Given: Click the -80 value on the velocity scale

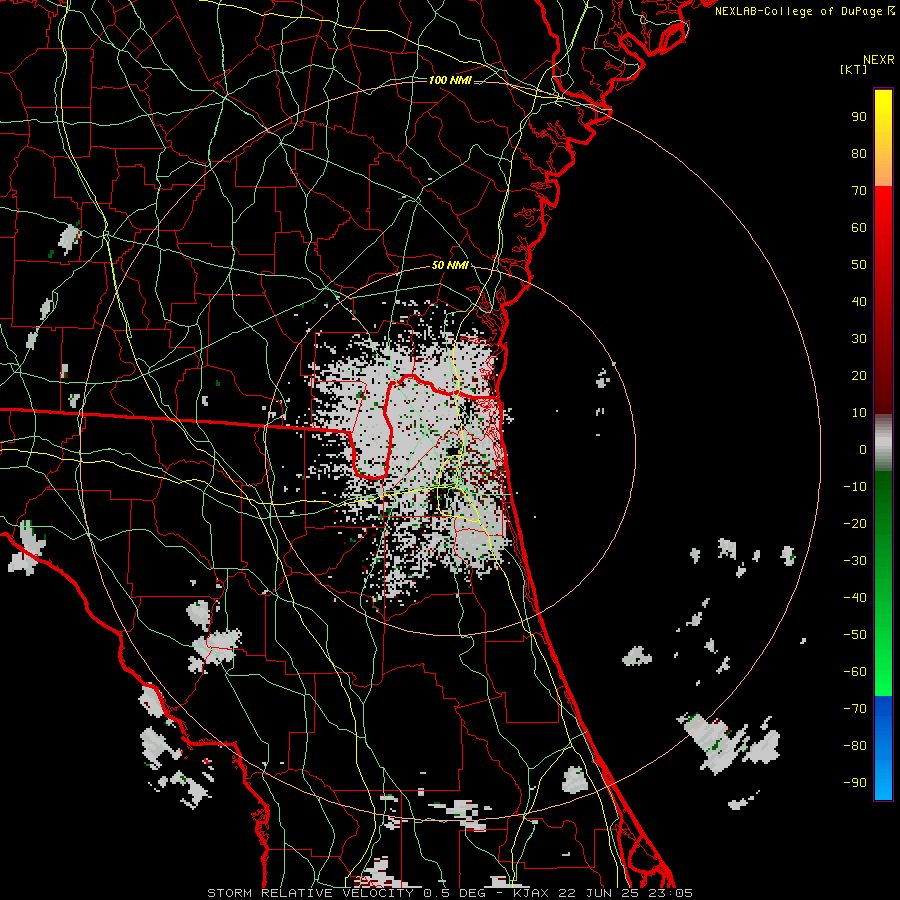Looking at the screenshot, I should (x=855, y=746).
